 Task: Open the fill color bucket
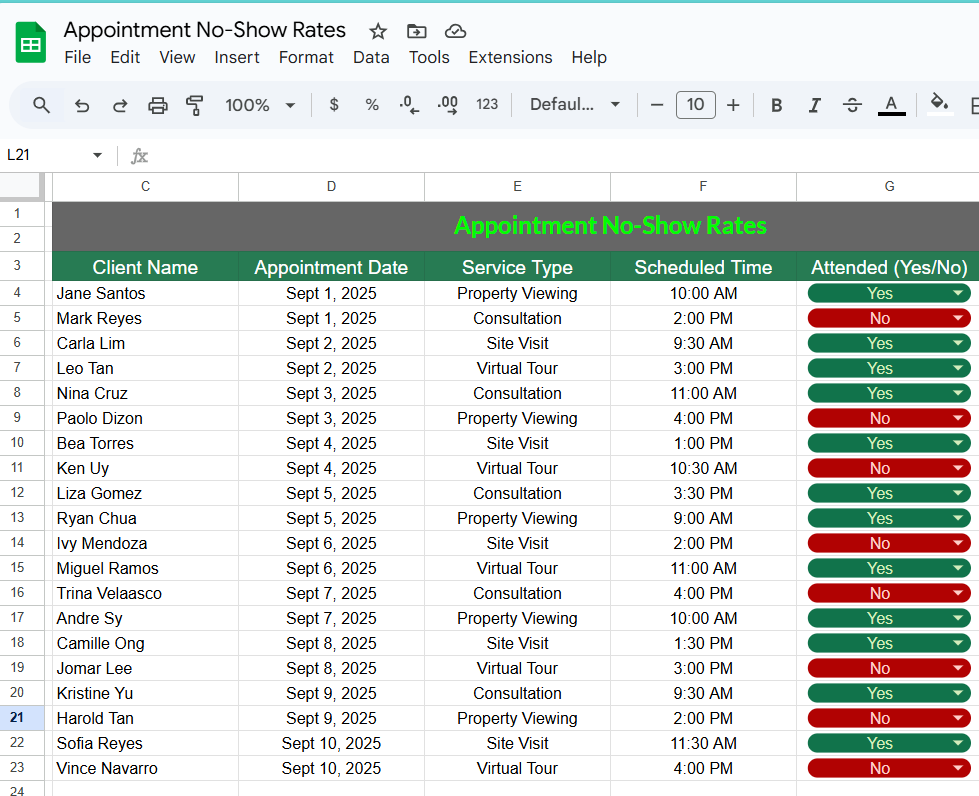[x=939, y=104]
